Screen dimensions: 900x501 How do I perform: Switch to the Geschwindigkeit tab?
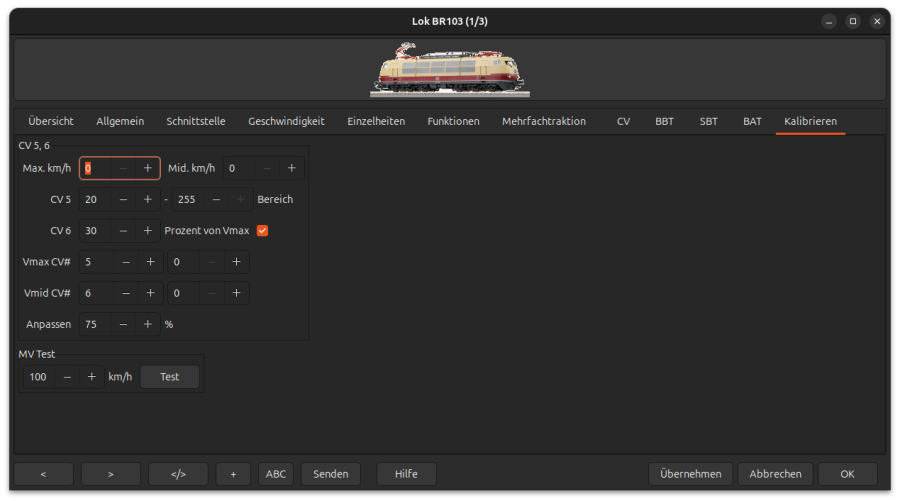(x=286, y=121)
